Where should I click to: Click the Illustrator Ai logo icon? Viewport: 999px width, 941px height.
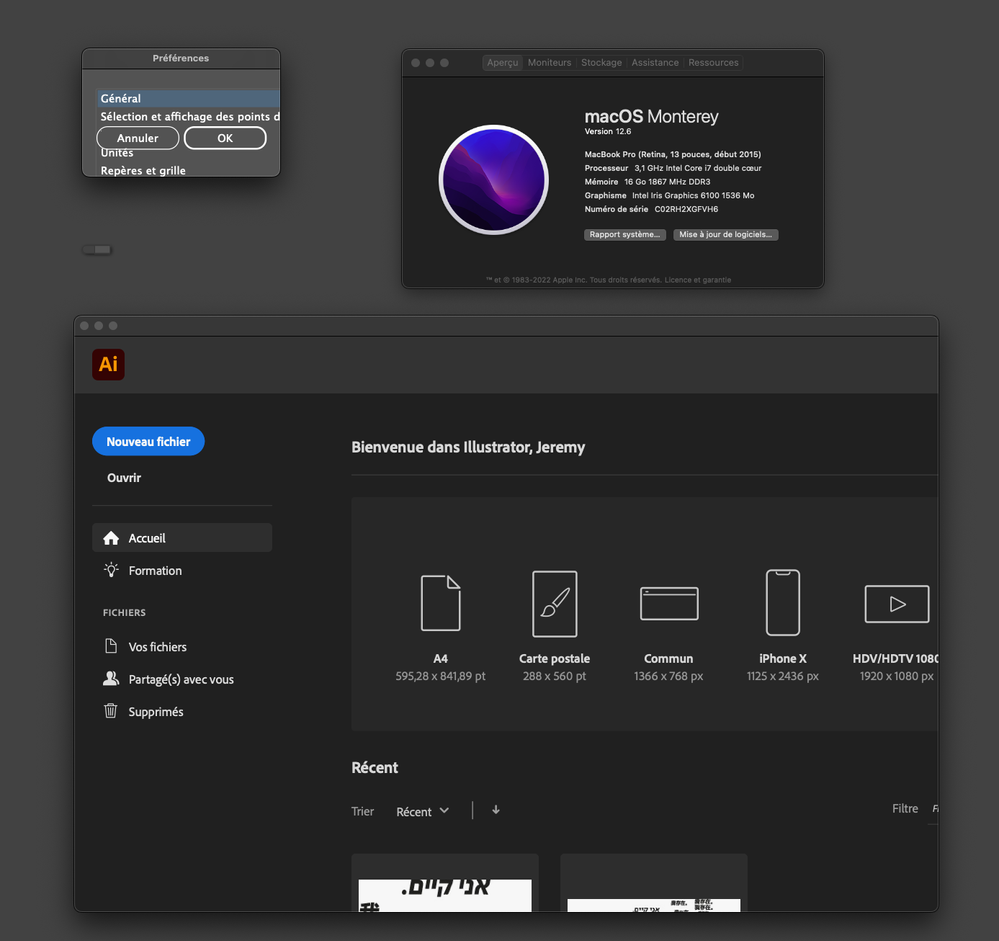108,364
